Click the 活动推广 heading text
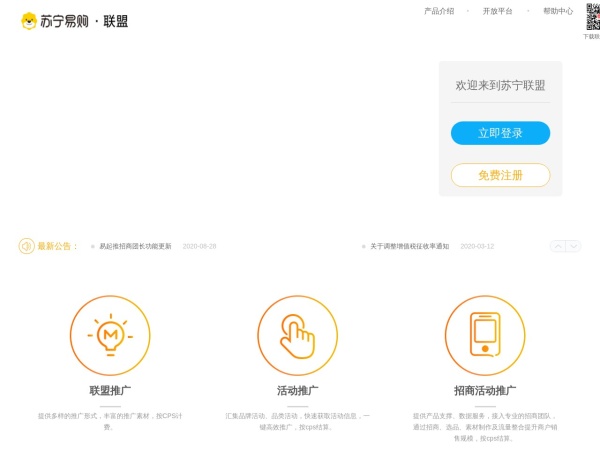Image resolution: width=600 pixels, height=450 pixels. pyautogui.click(x=297, y=390)
